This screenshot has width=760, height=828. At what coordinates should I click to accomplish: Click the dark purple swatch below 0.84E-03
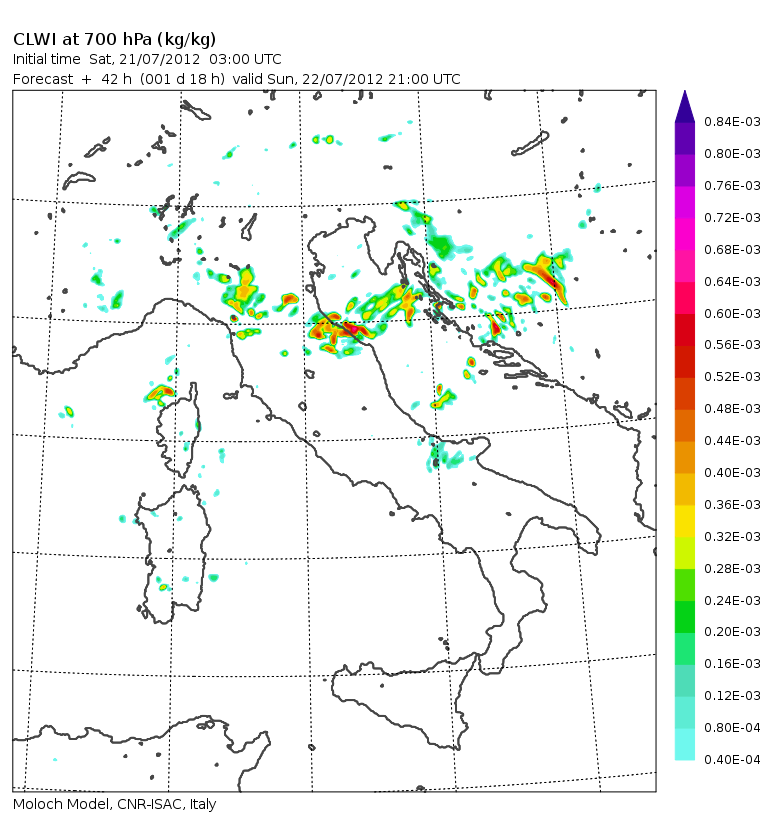[684, 138]
